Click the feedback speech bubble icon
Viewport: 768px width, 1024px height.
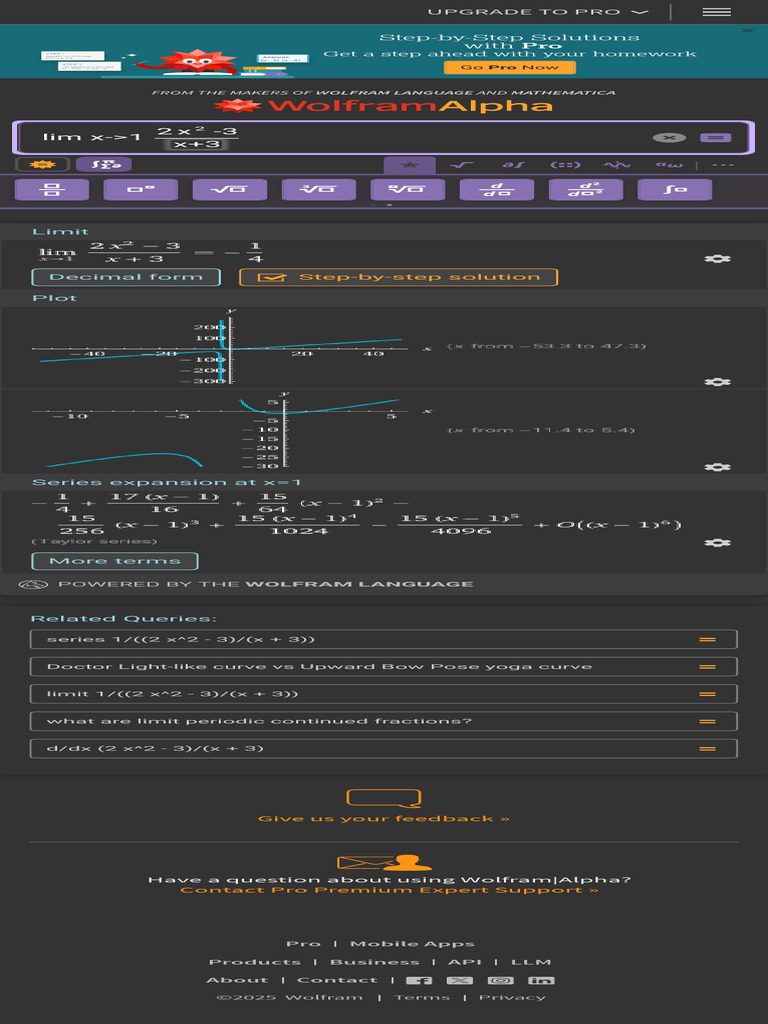(383, 798)
